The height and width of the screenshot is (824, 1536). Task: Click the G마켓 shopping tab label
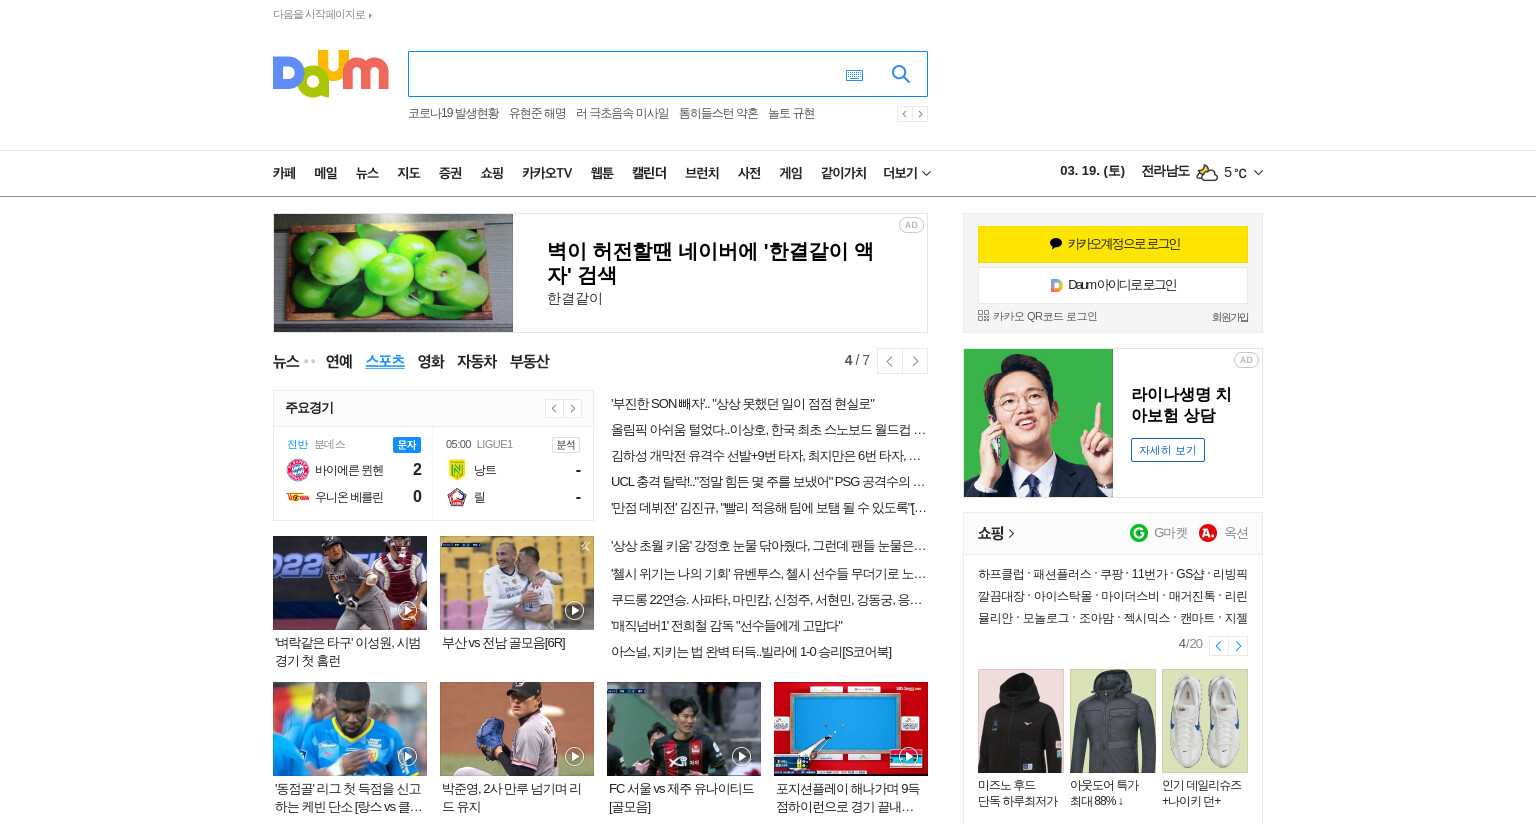point(1171,533)
